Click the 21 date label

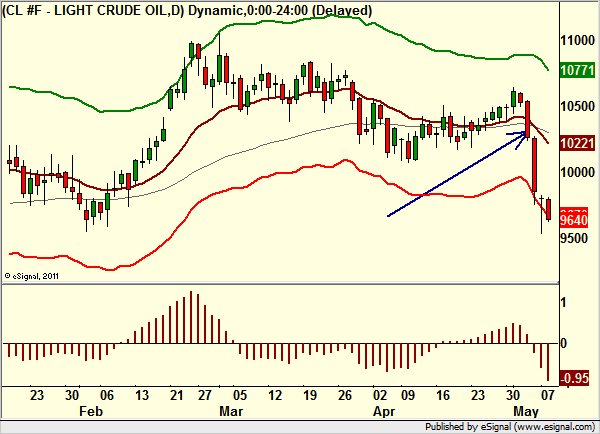176,395
